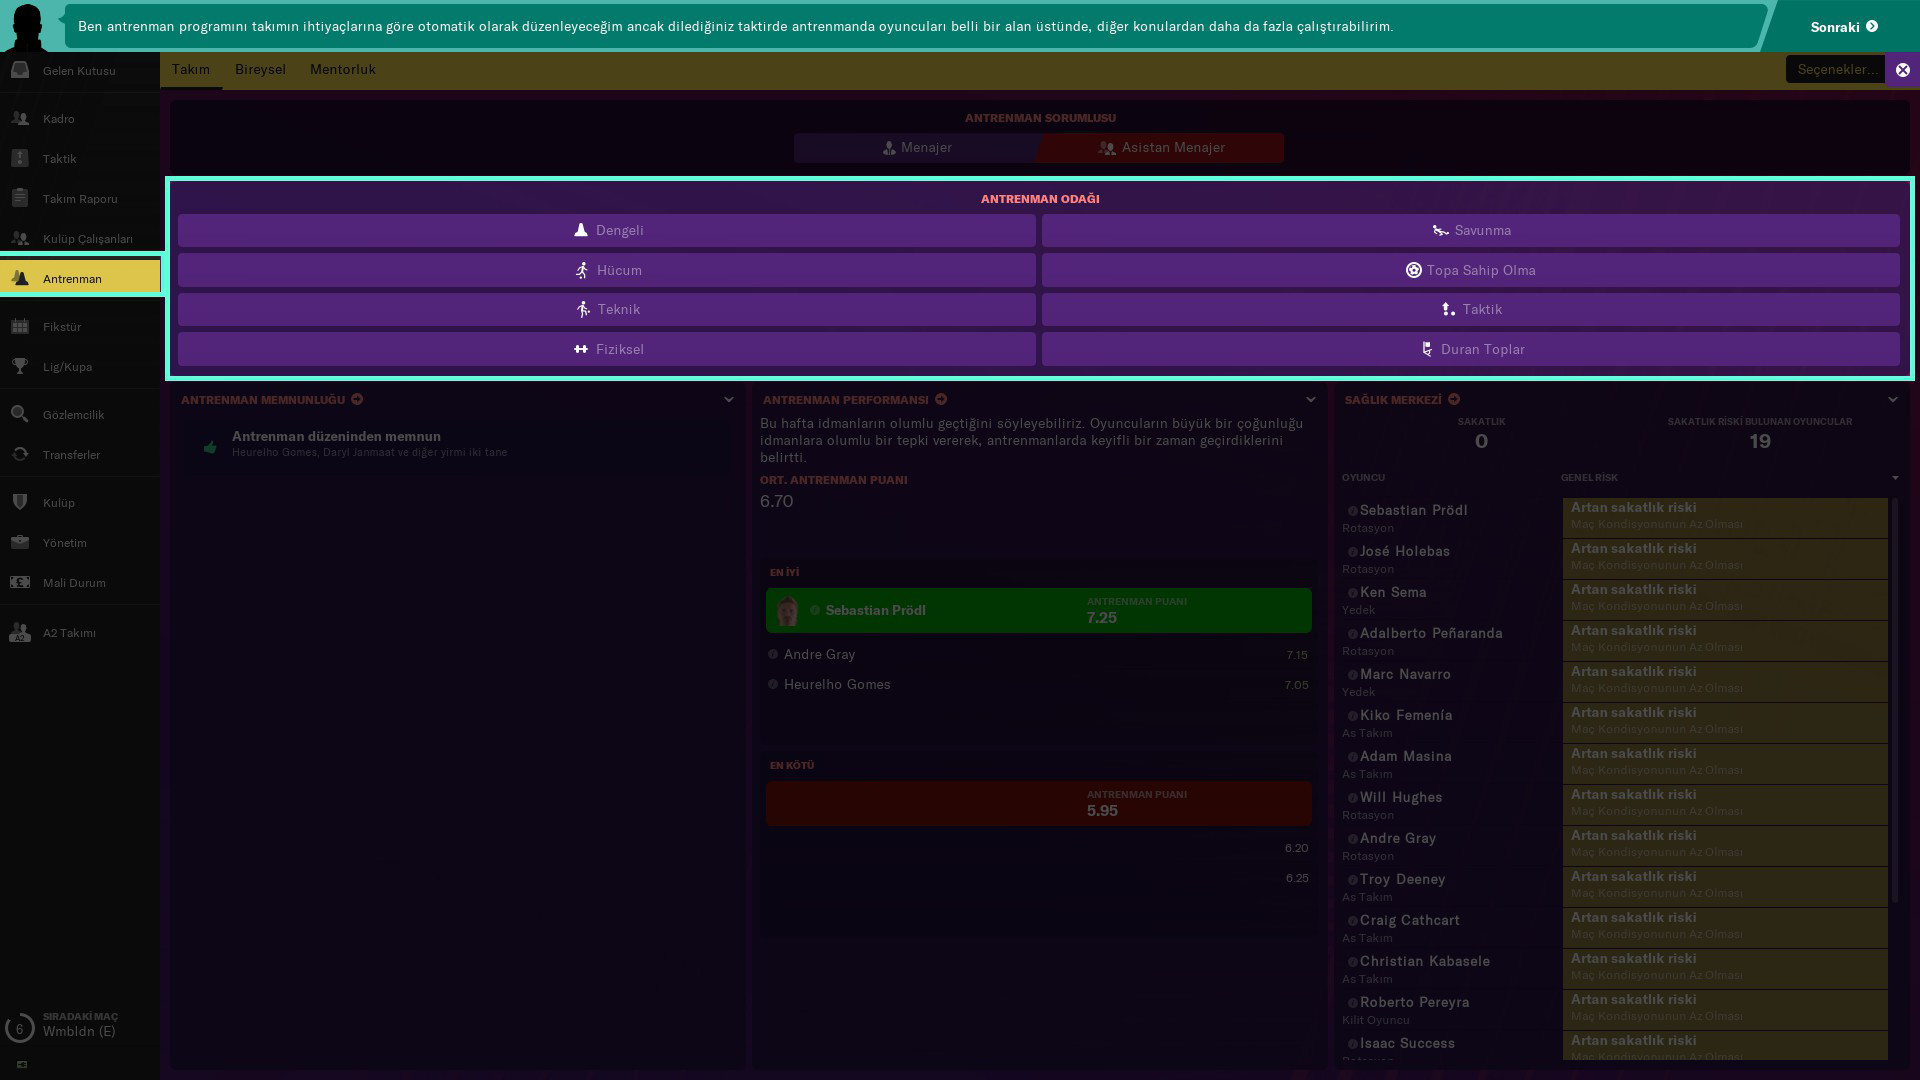Click the Transferler arrows icon
The width and height of the screenshot is (1920, 1080).
[20, 454]
